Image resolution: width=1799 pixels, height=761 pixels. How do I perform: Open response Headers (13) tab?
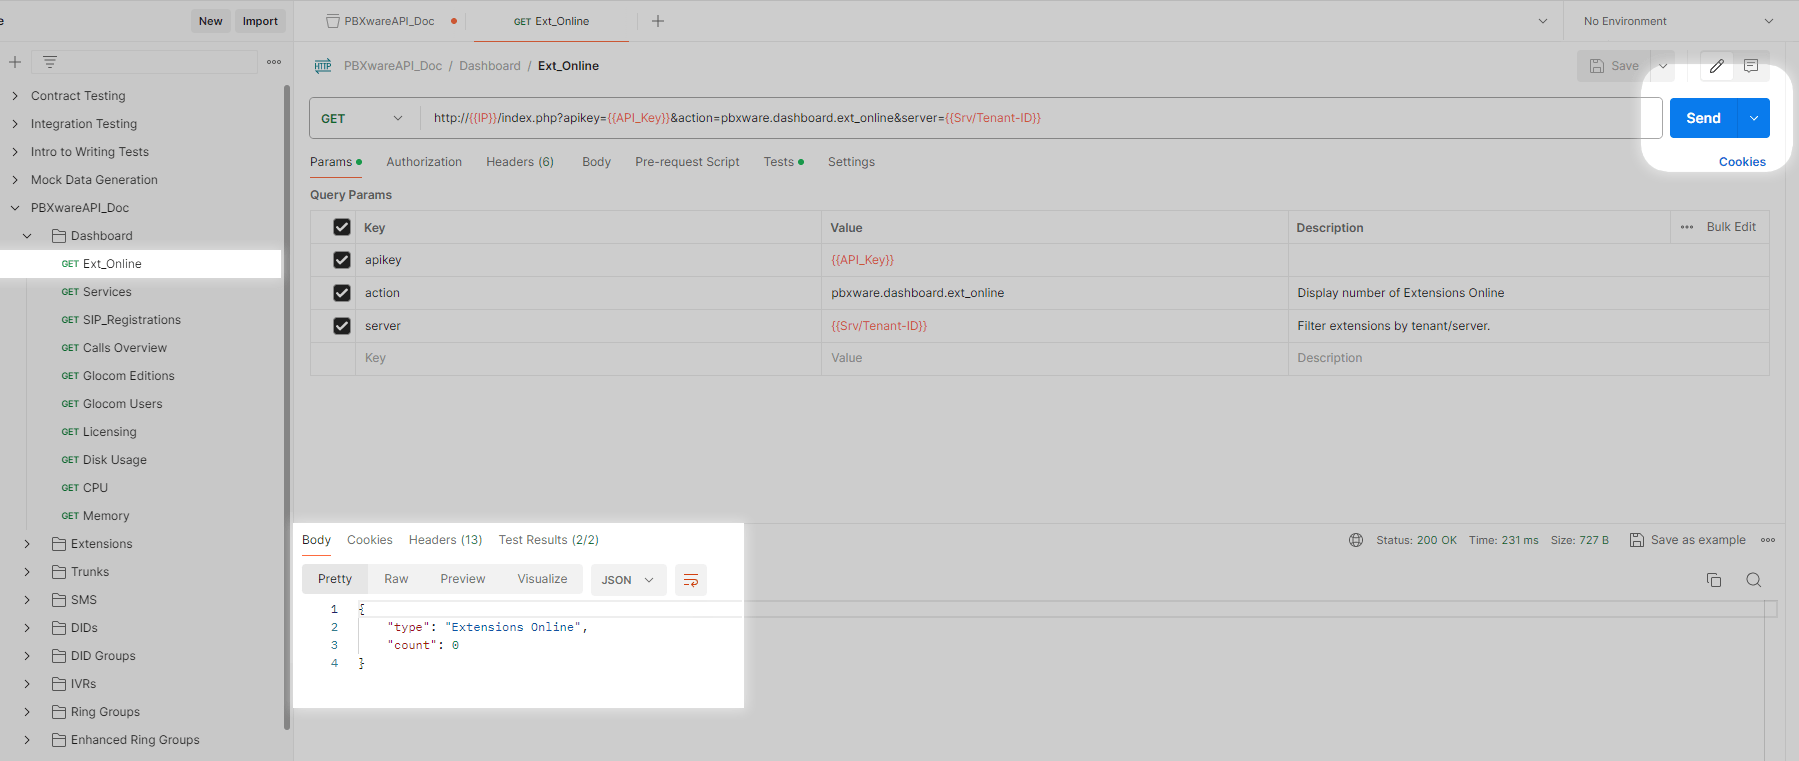pos(445,540)
